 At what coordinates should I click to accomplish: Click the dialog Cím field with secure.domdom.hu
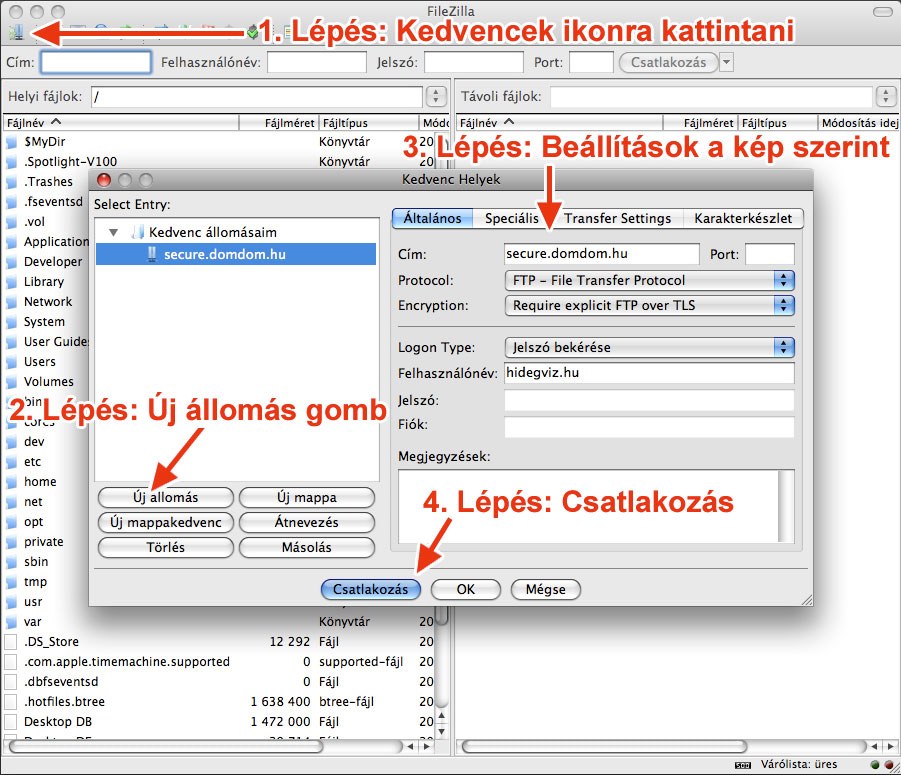click(x=602, y=254)
